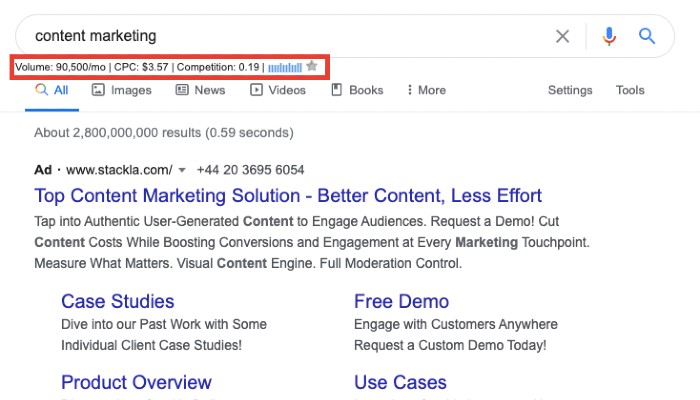Open the Tools filter options
700x400 pixels.
click(630, 90)
